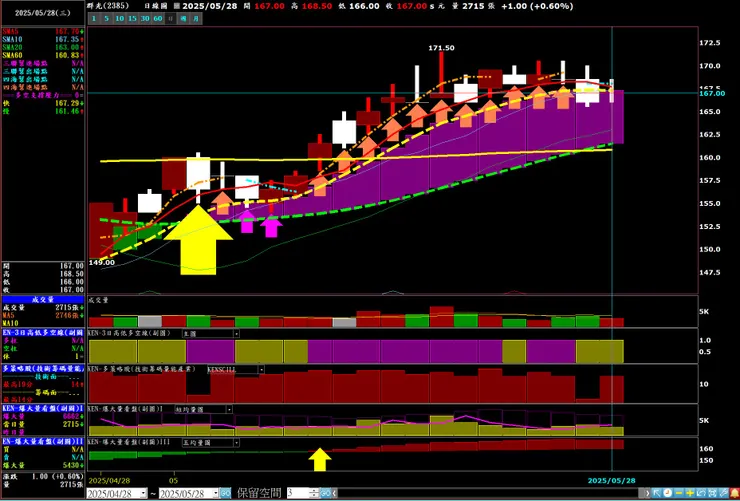
Task: Open the 五均量圖 dropdown in 爆大量看盤 III panel
Action: [x=236, y=443]
